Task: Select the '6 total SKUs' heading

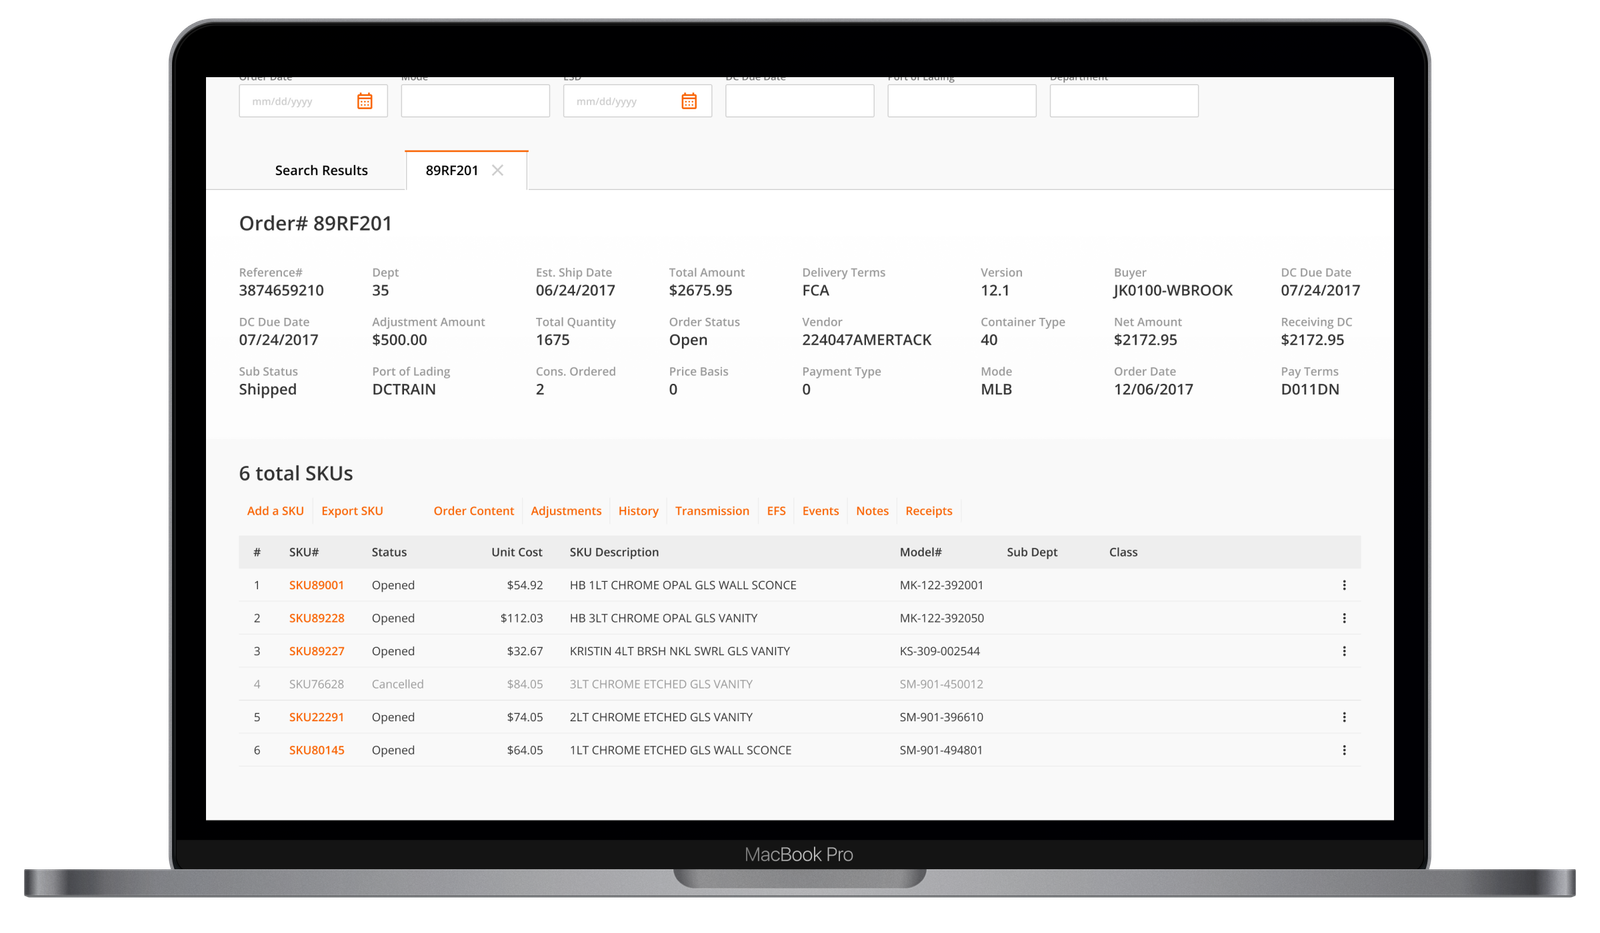Action: click(x=296, y=473)
